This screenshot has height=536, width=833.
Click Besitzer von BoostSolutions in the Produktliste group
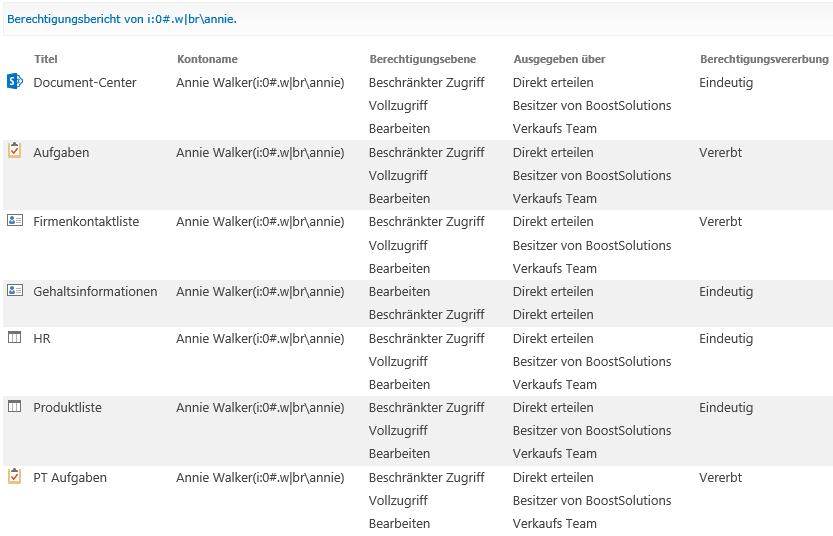tap(592, 430)
